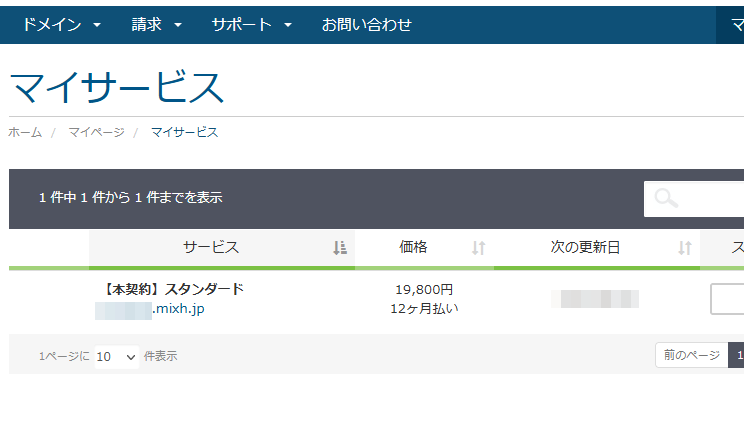This screenshot has height=438, width=744.
Task: Expand the 請求 menu
Action: pyautogui.click(x=157, y=25)
